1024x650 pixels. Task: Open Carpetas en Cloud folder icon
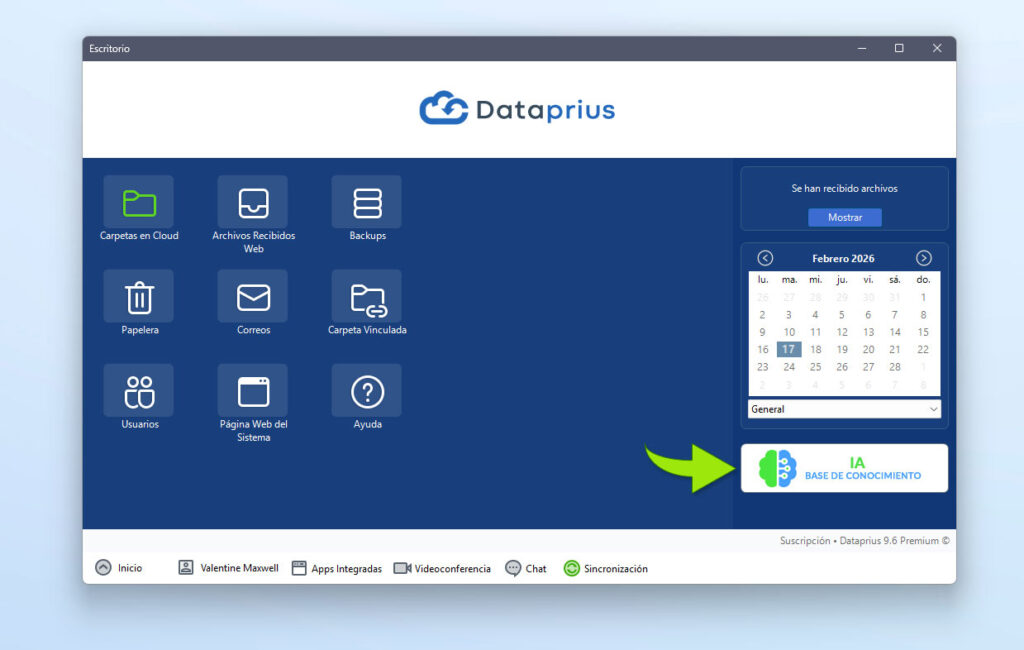tap(138, 203)
